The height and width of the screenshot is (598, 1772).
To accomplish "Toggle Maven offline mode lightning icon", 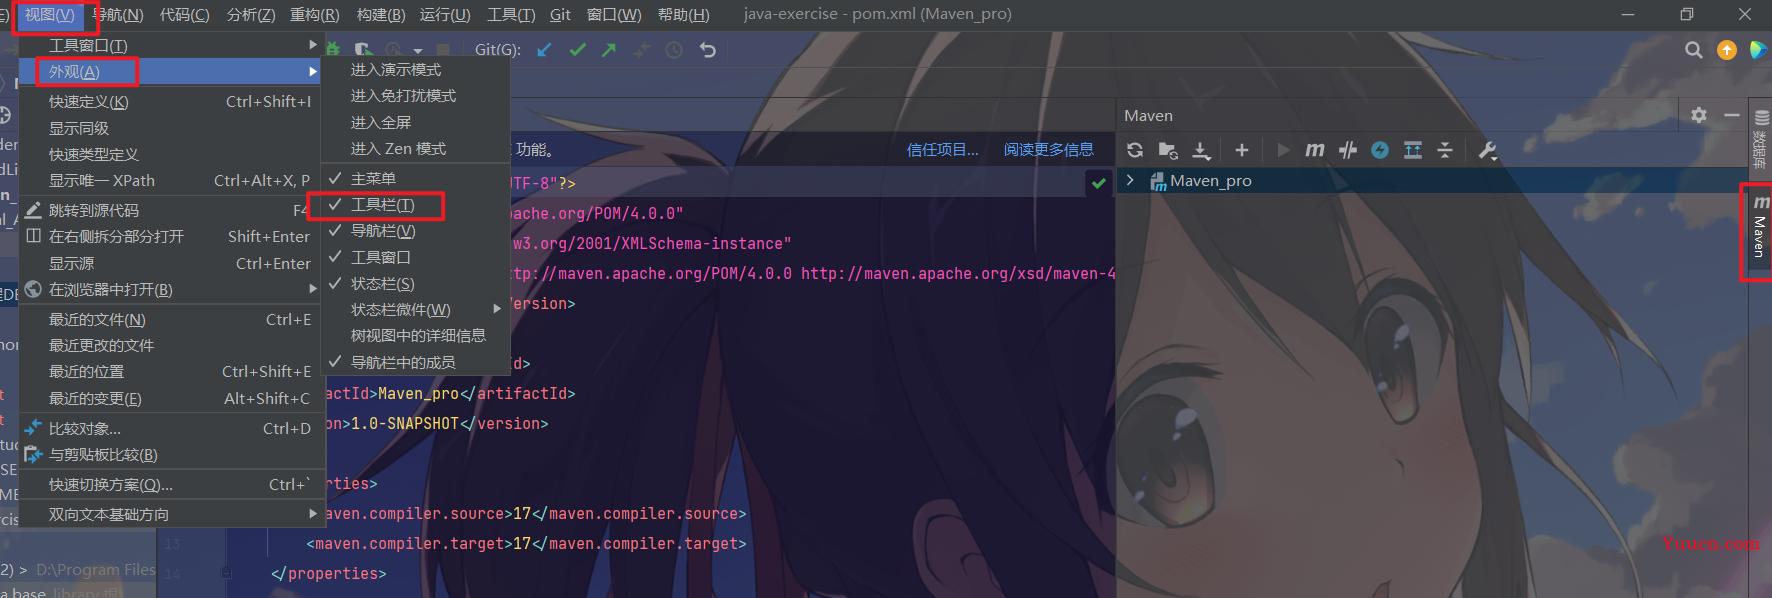I will point(1380,150).
